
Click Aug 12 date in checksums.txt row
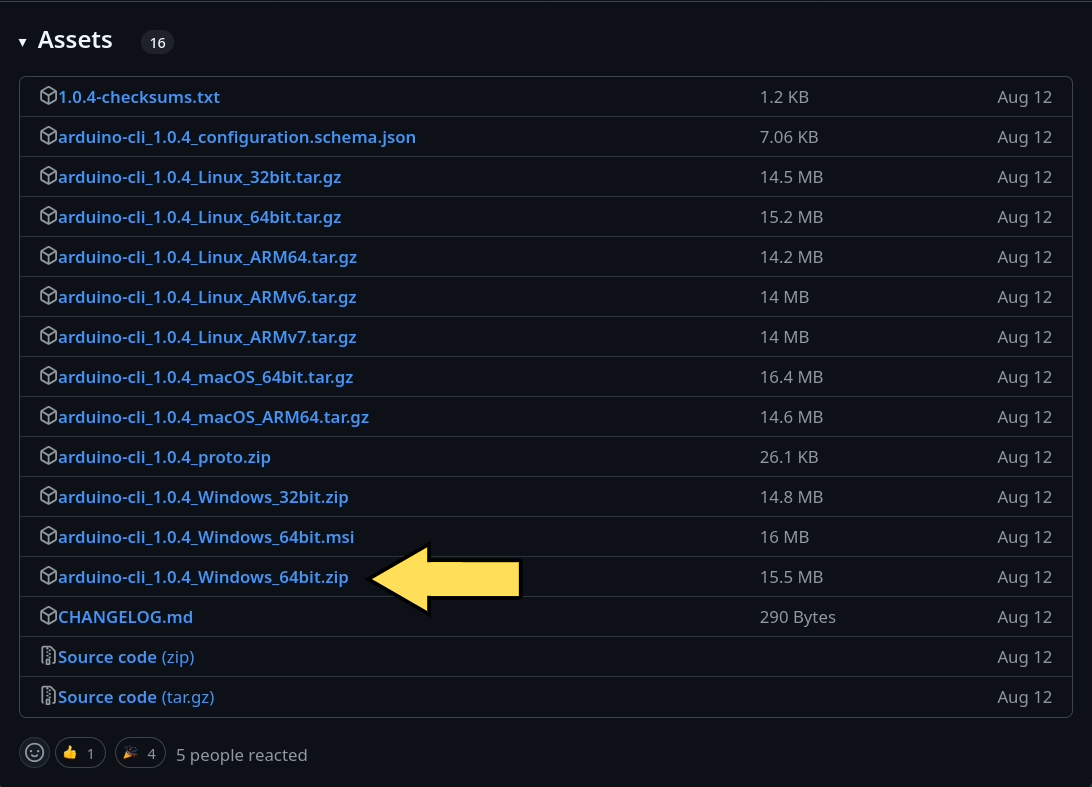[x=1024, y=97]
